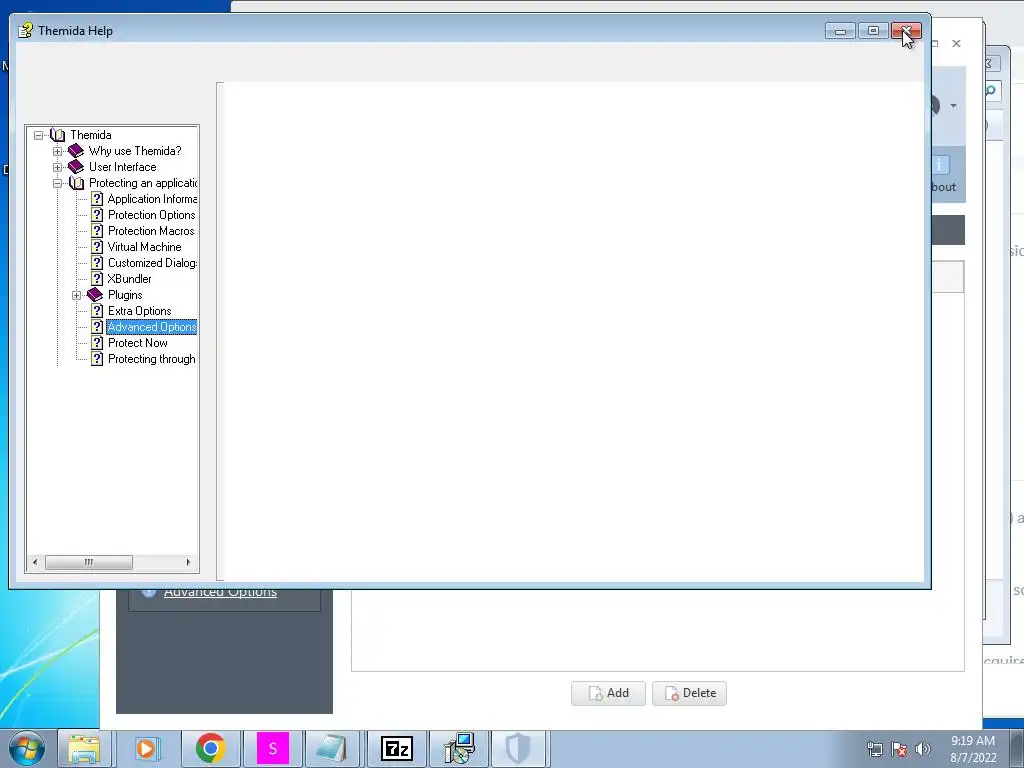The height and width of the screenshot is (768, 1024).
Task: Click the Why use Themida? book icon
Action: 76,151
